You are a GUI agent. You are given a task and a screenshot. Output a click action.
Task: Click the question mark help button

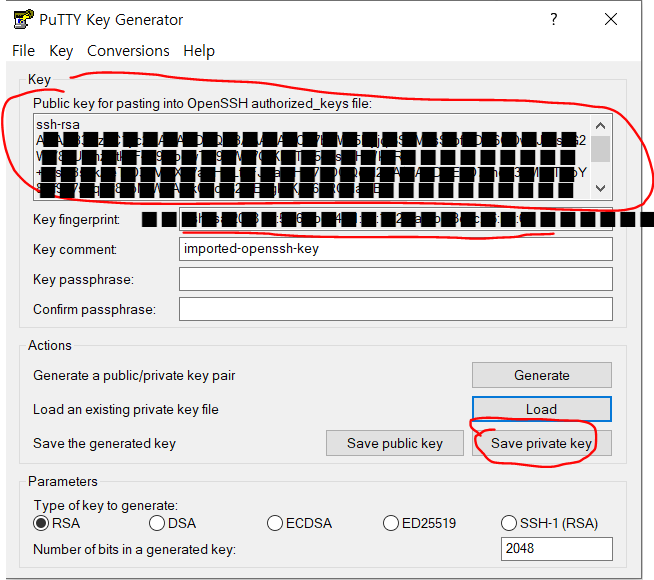coord(553,19)
